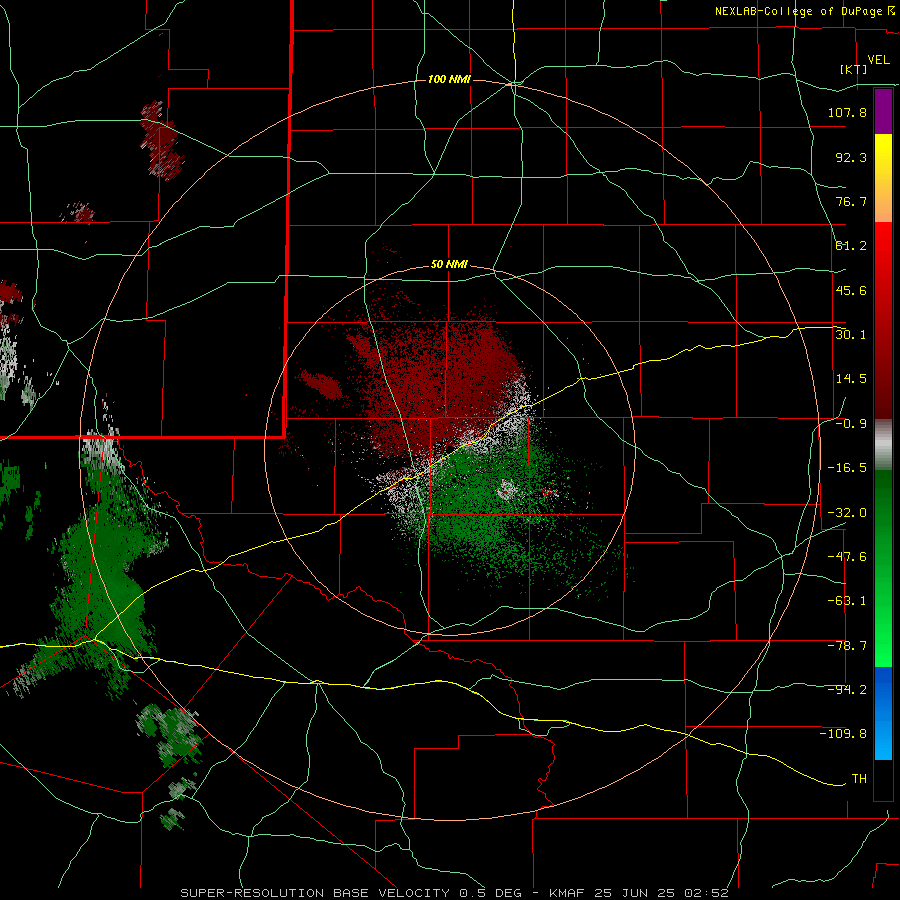Image resolution: width=900 pixels, height=900 pixels.
Task: Pick the blue segment of velocity color bar
Action: pos(883,713)
